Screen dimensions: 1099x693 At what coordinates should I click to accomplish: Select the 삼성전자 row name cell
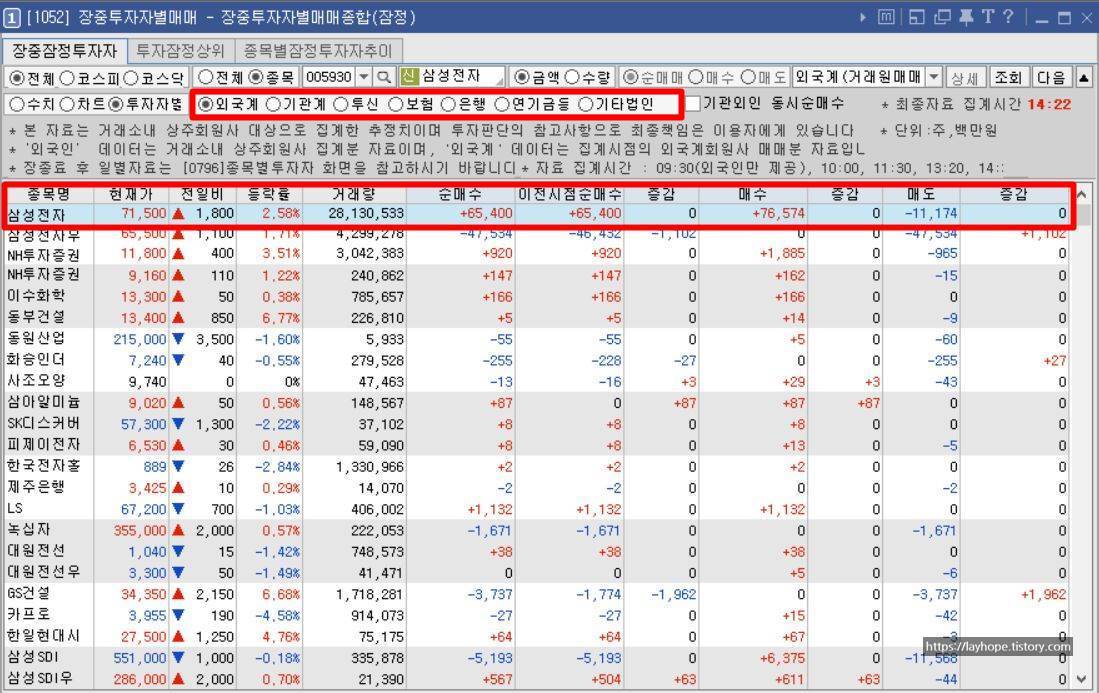point(49,214)
